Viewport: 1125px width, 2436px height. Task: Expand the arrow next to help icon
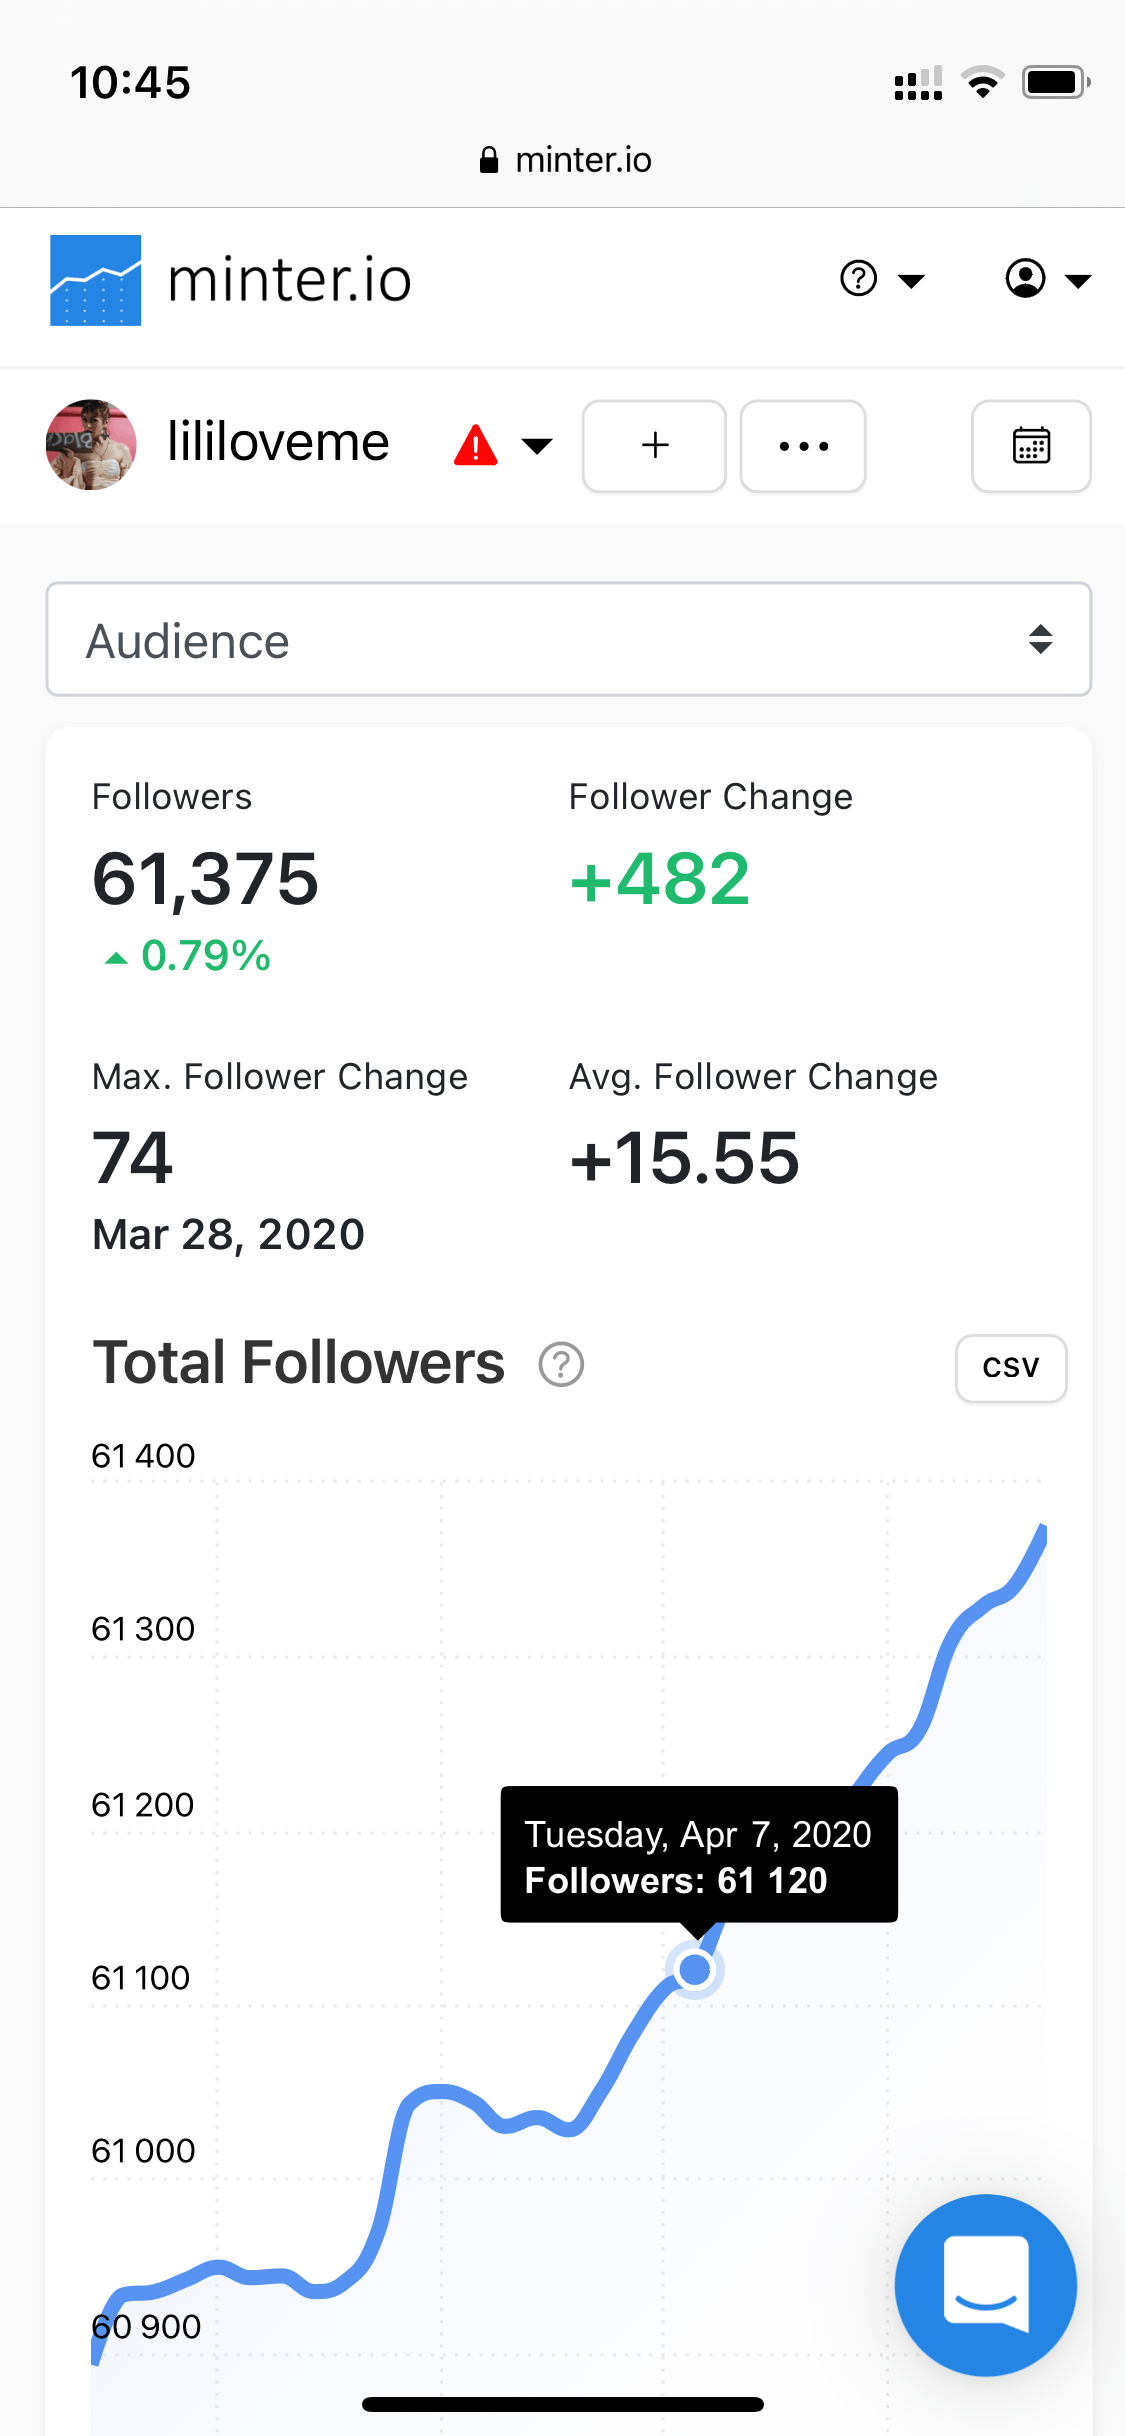pos(911,281)
